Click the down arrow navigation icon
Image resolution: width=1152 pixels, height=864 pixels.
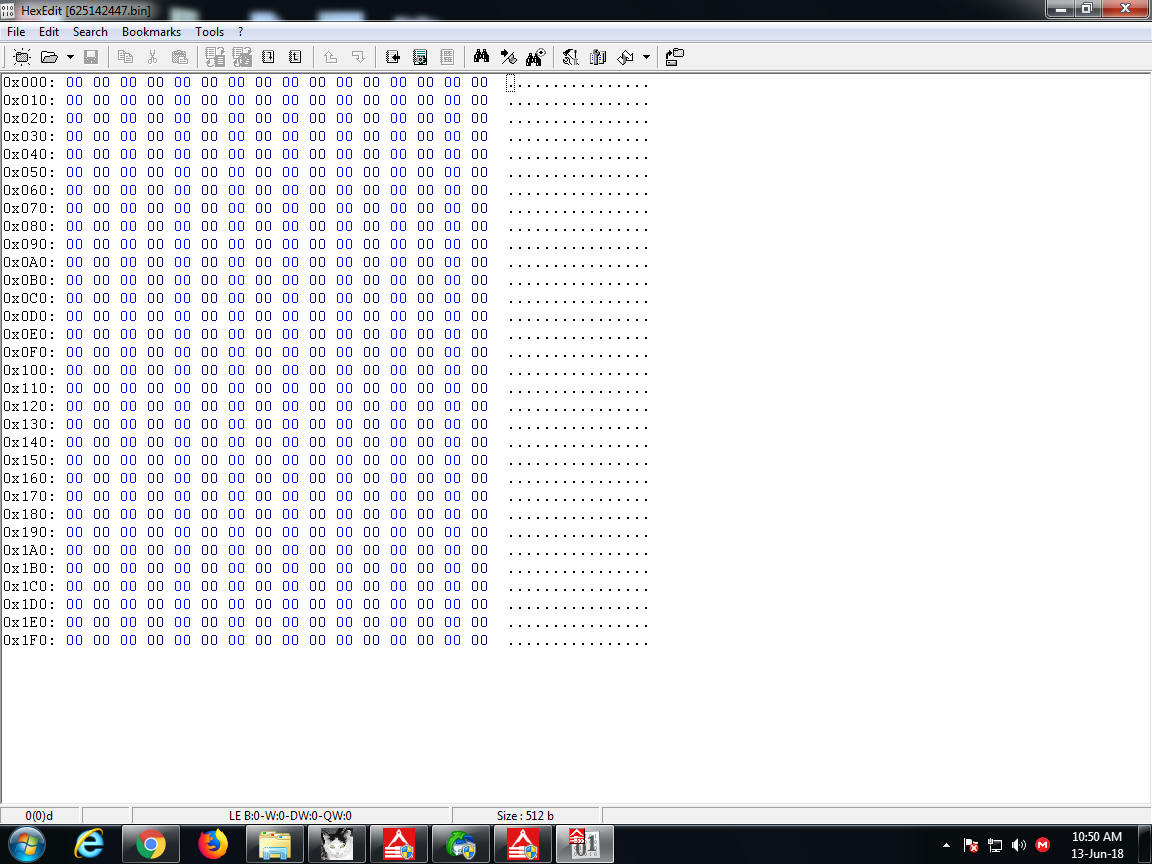point(358,57)
